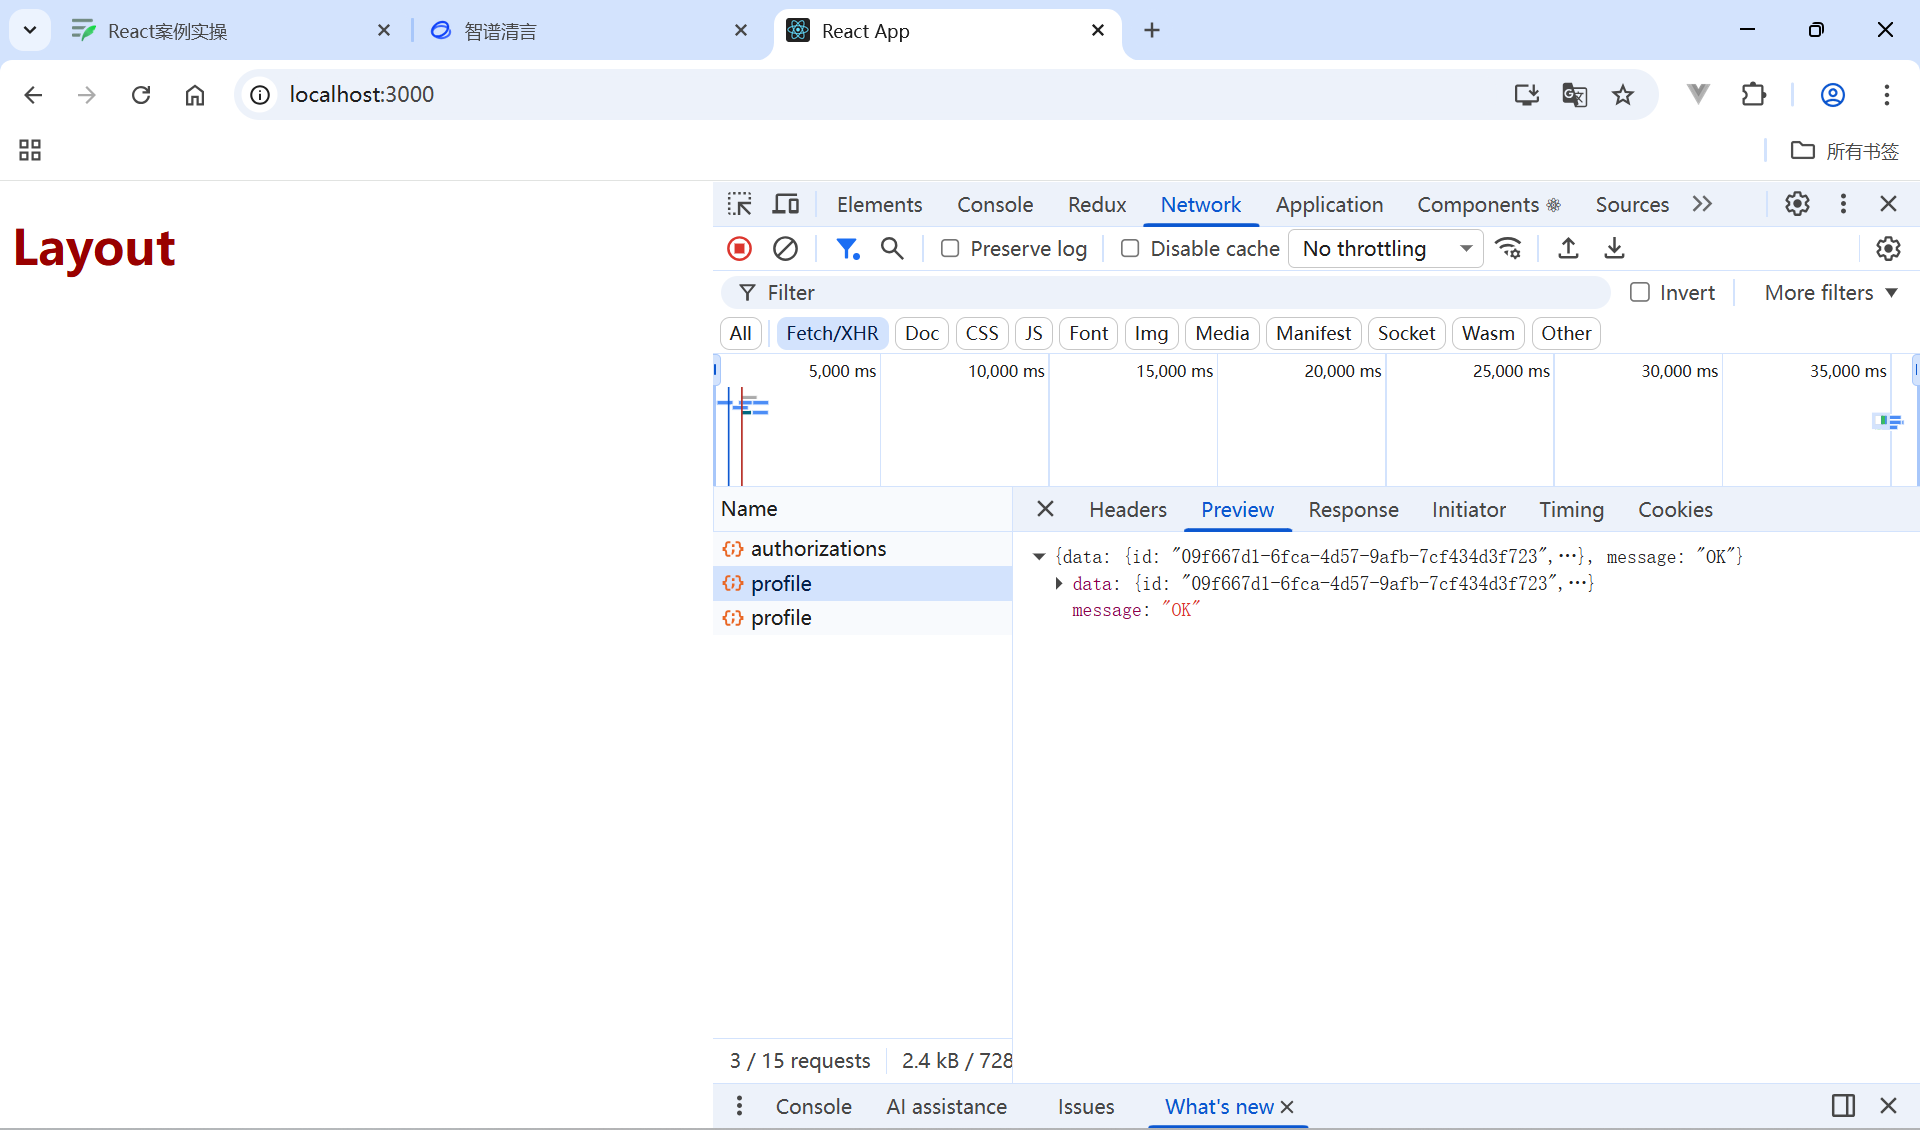The width and height of the screenshot is (1920, 1130).
Task: Expand the More filters menu
Action: (x=1830, y=292)
